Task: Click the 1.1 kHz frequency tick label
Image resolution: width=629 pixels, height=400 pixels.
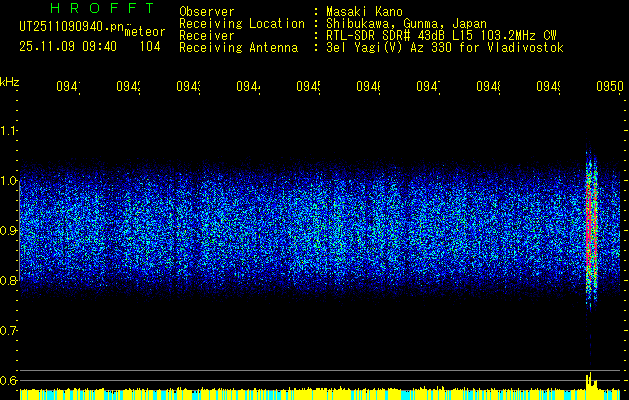Action: pyautogui.click(x=9, y=130)
